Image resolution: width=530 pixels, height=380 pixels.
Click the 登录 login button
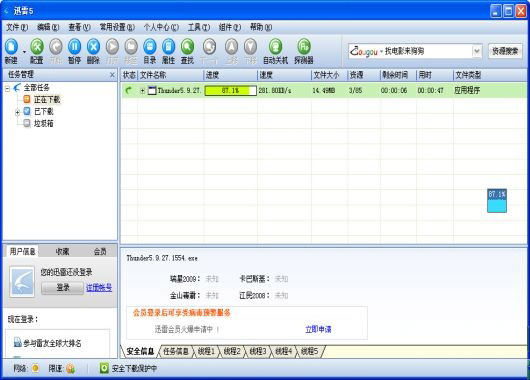[x=63, y=288]
